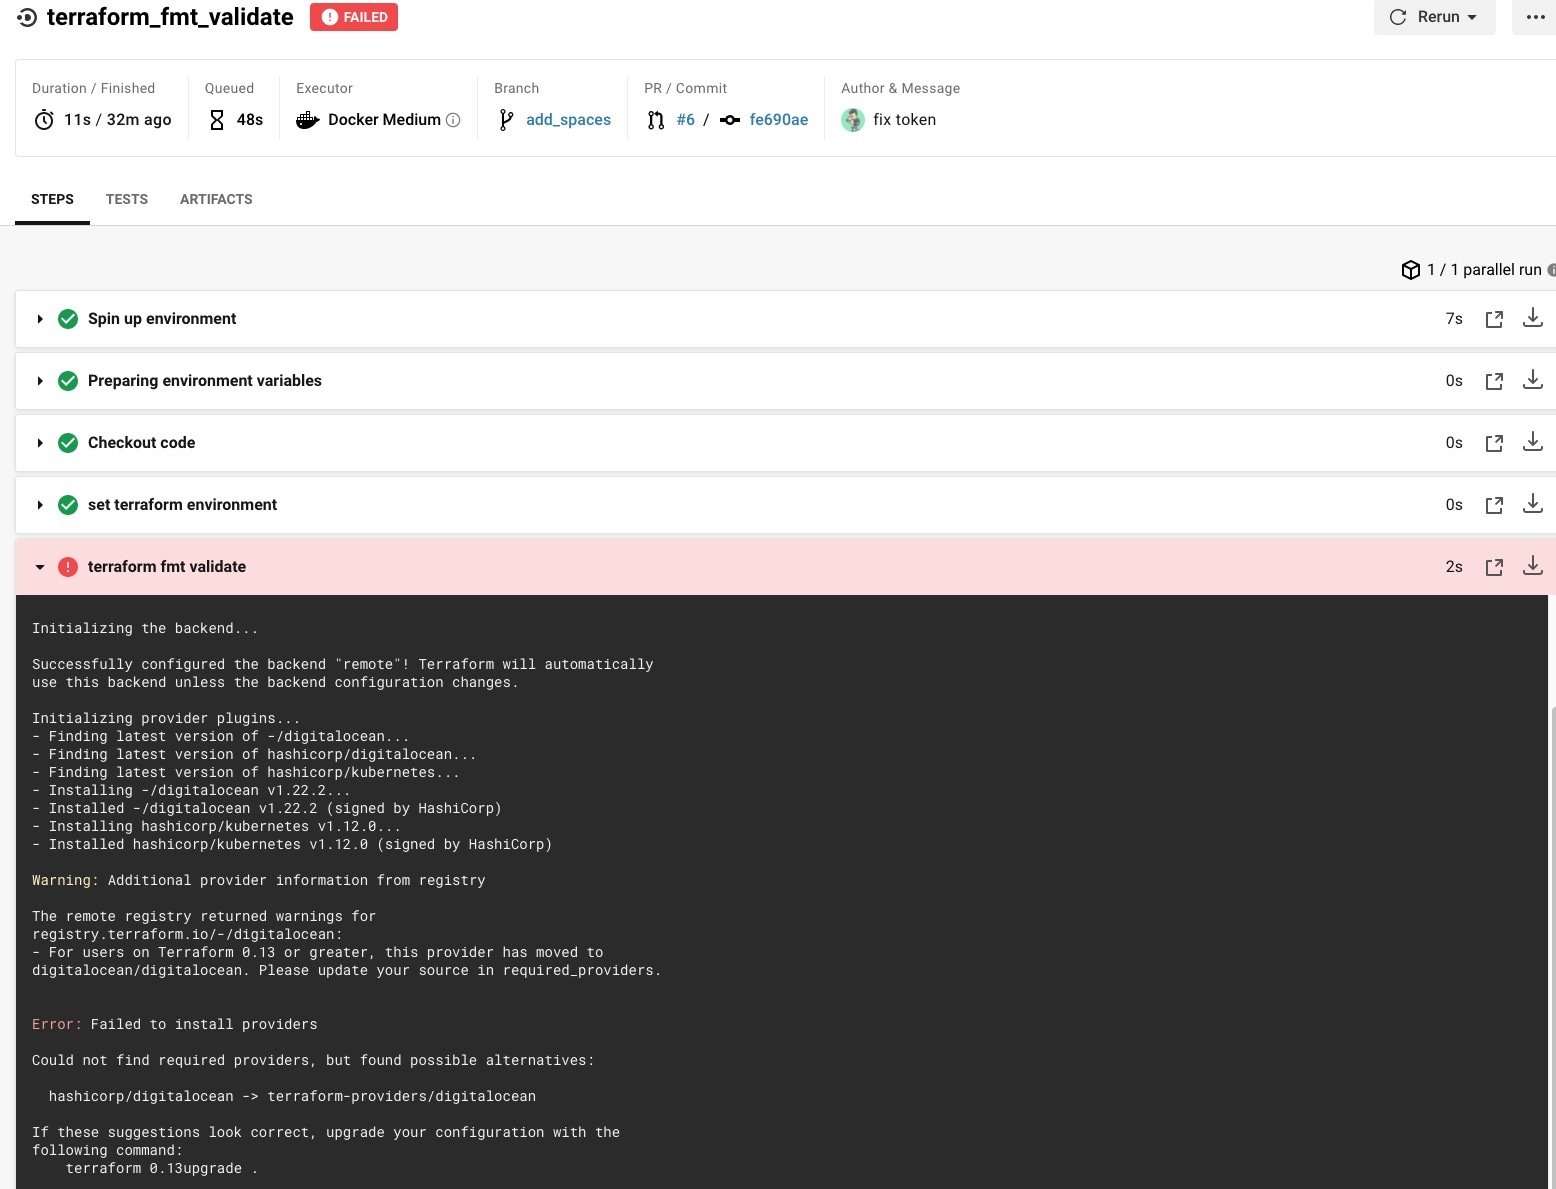Open pull request #6 link
This screenshot has width=1556, height=1189.
[685, 120]
